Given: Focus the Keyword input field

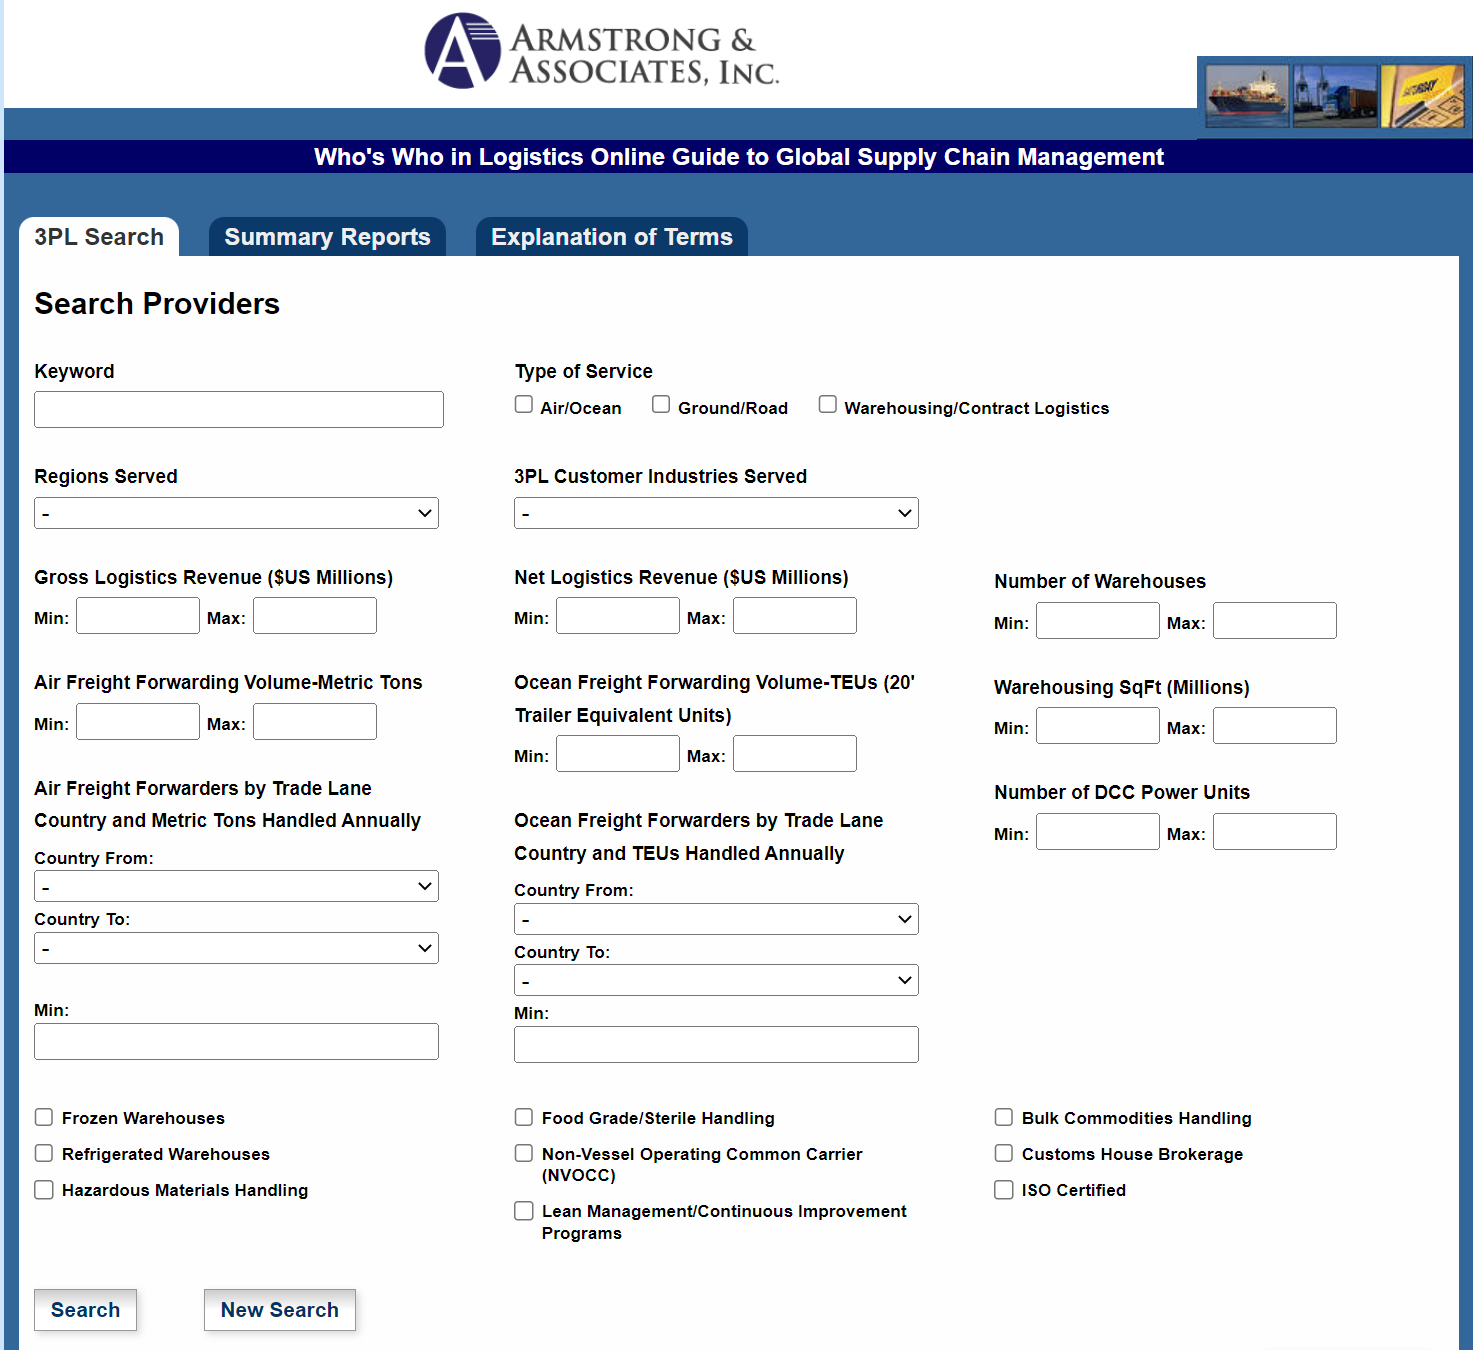Looking at the screenshot, I should click(239, 409).
